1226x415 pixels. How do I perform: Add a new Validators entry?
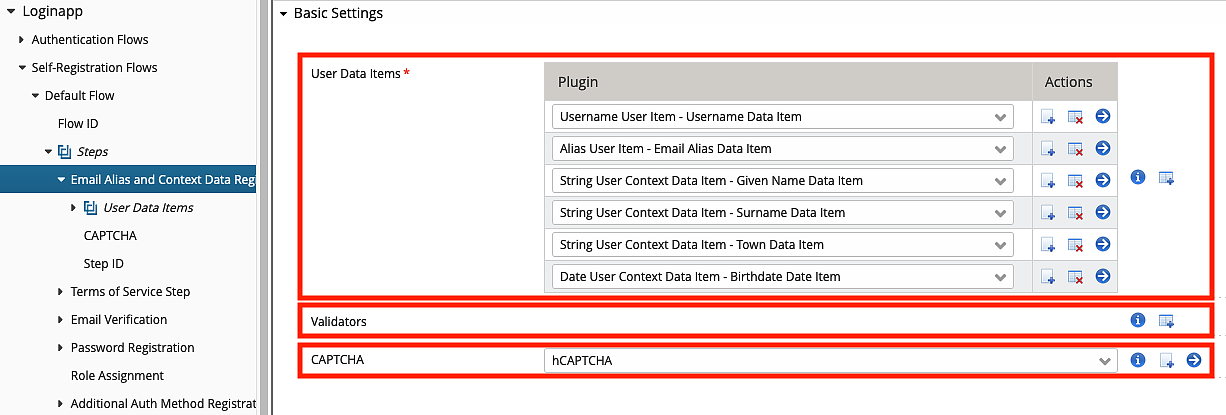1166,321
